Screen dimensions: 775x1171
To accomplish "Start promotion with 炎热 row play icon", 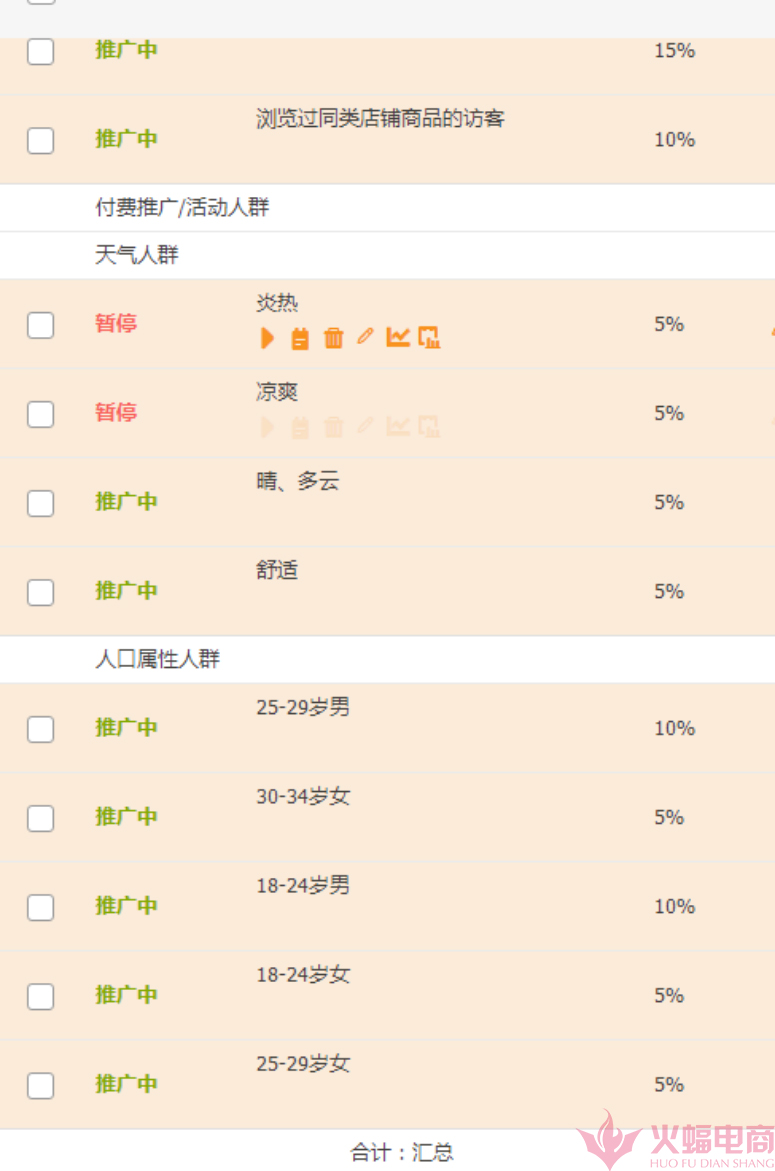I will (x=267, y=338).
